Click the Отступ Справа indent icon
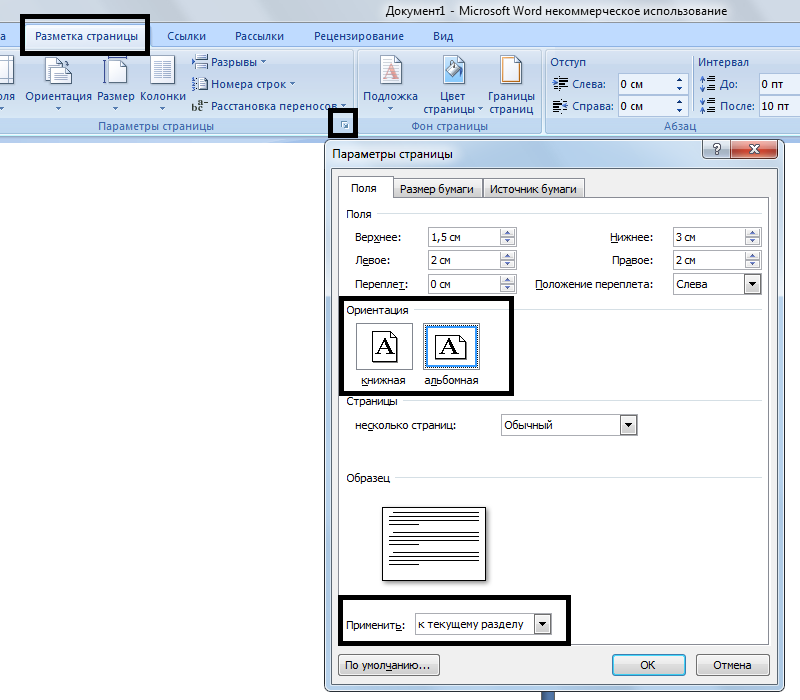 [x=560, y=106]
